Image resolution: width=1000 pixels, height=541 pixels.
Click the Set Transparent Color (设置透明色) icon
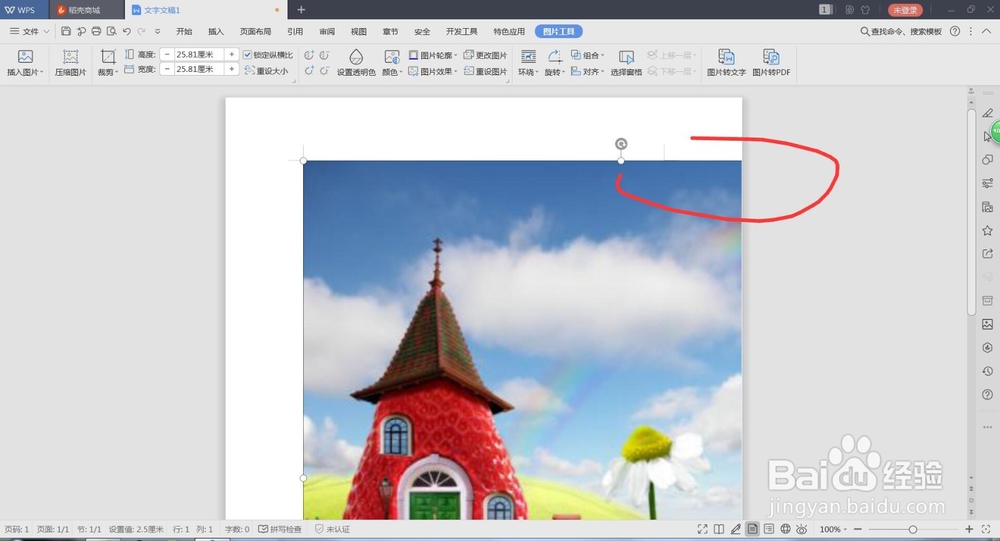click(356, 57)
